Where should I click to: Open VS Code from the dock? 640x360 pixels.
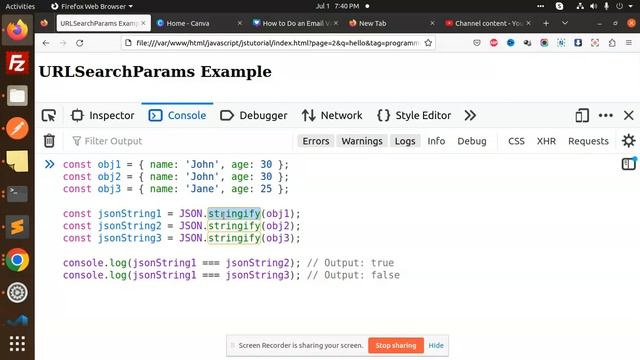[x=17, y=320]
